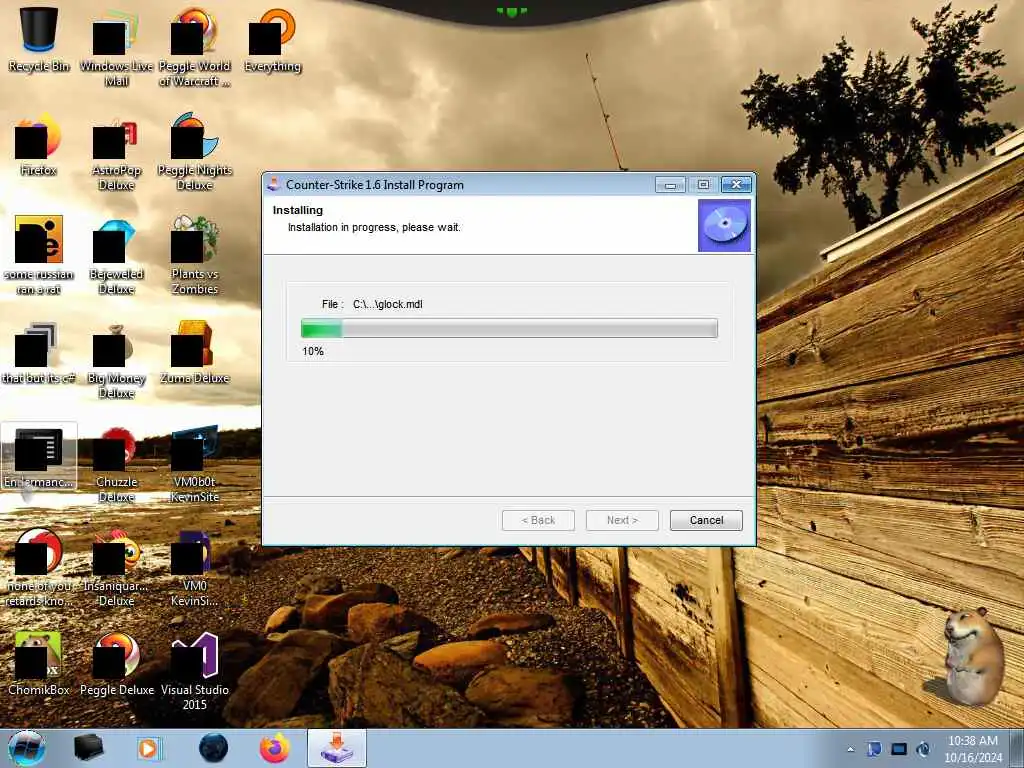The image size is (1024, 768).
Task: Click the tray icon beside the clock
Action: [x=923, y=749]
